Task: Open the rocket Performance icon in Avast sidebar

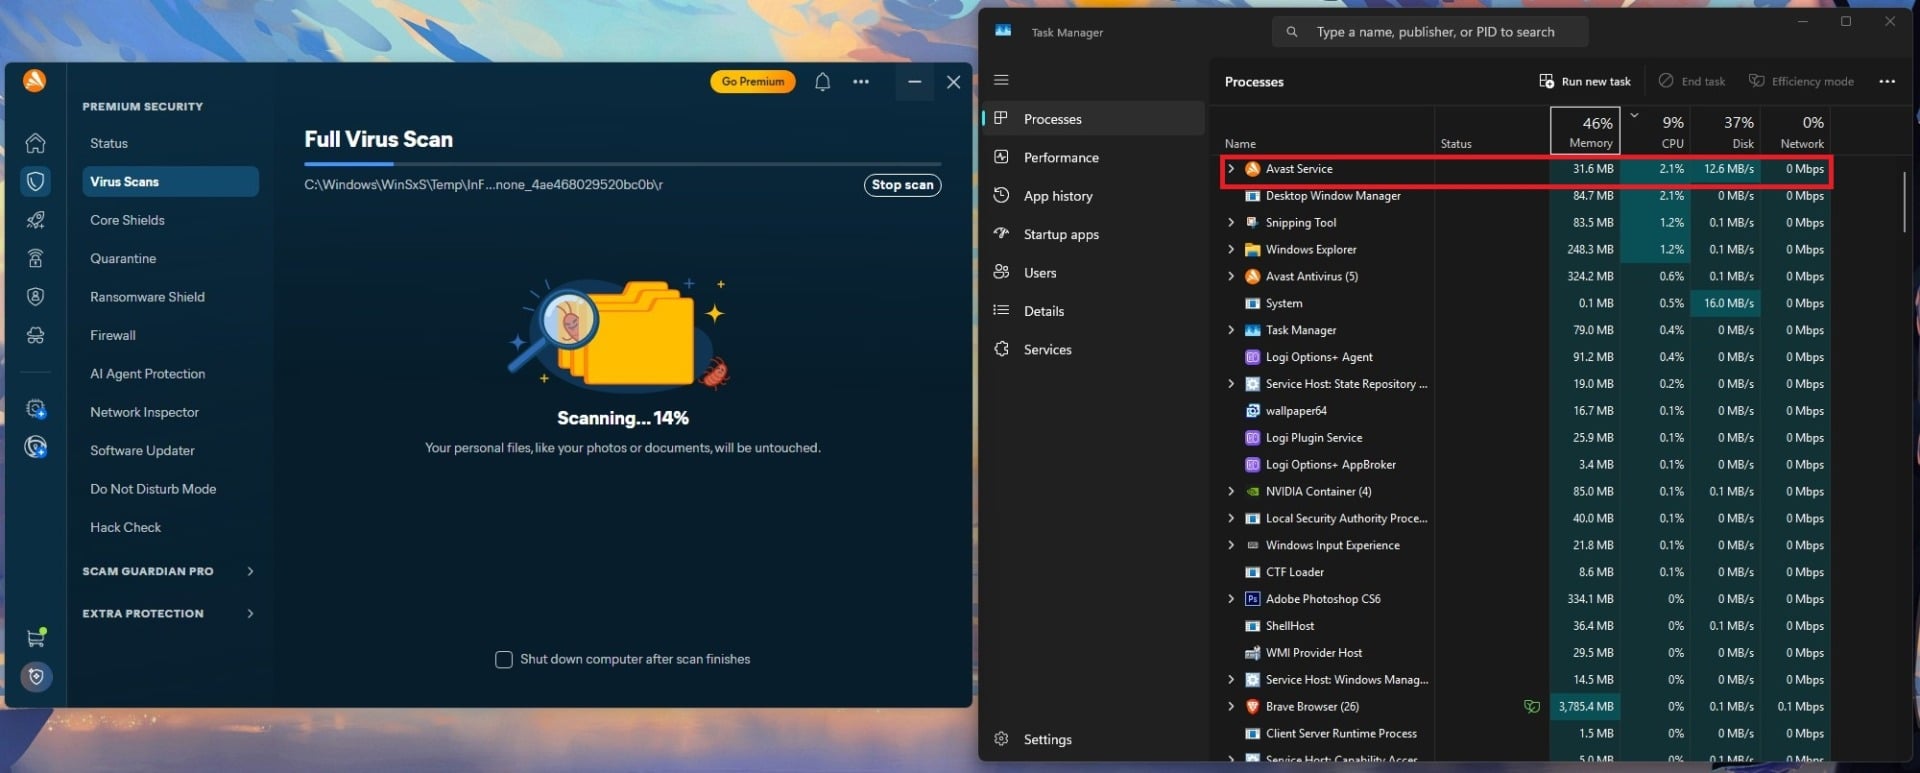Action: coord(35,220)
